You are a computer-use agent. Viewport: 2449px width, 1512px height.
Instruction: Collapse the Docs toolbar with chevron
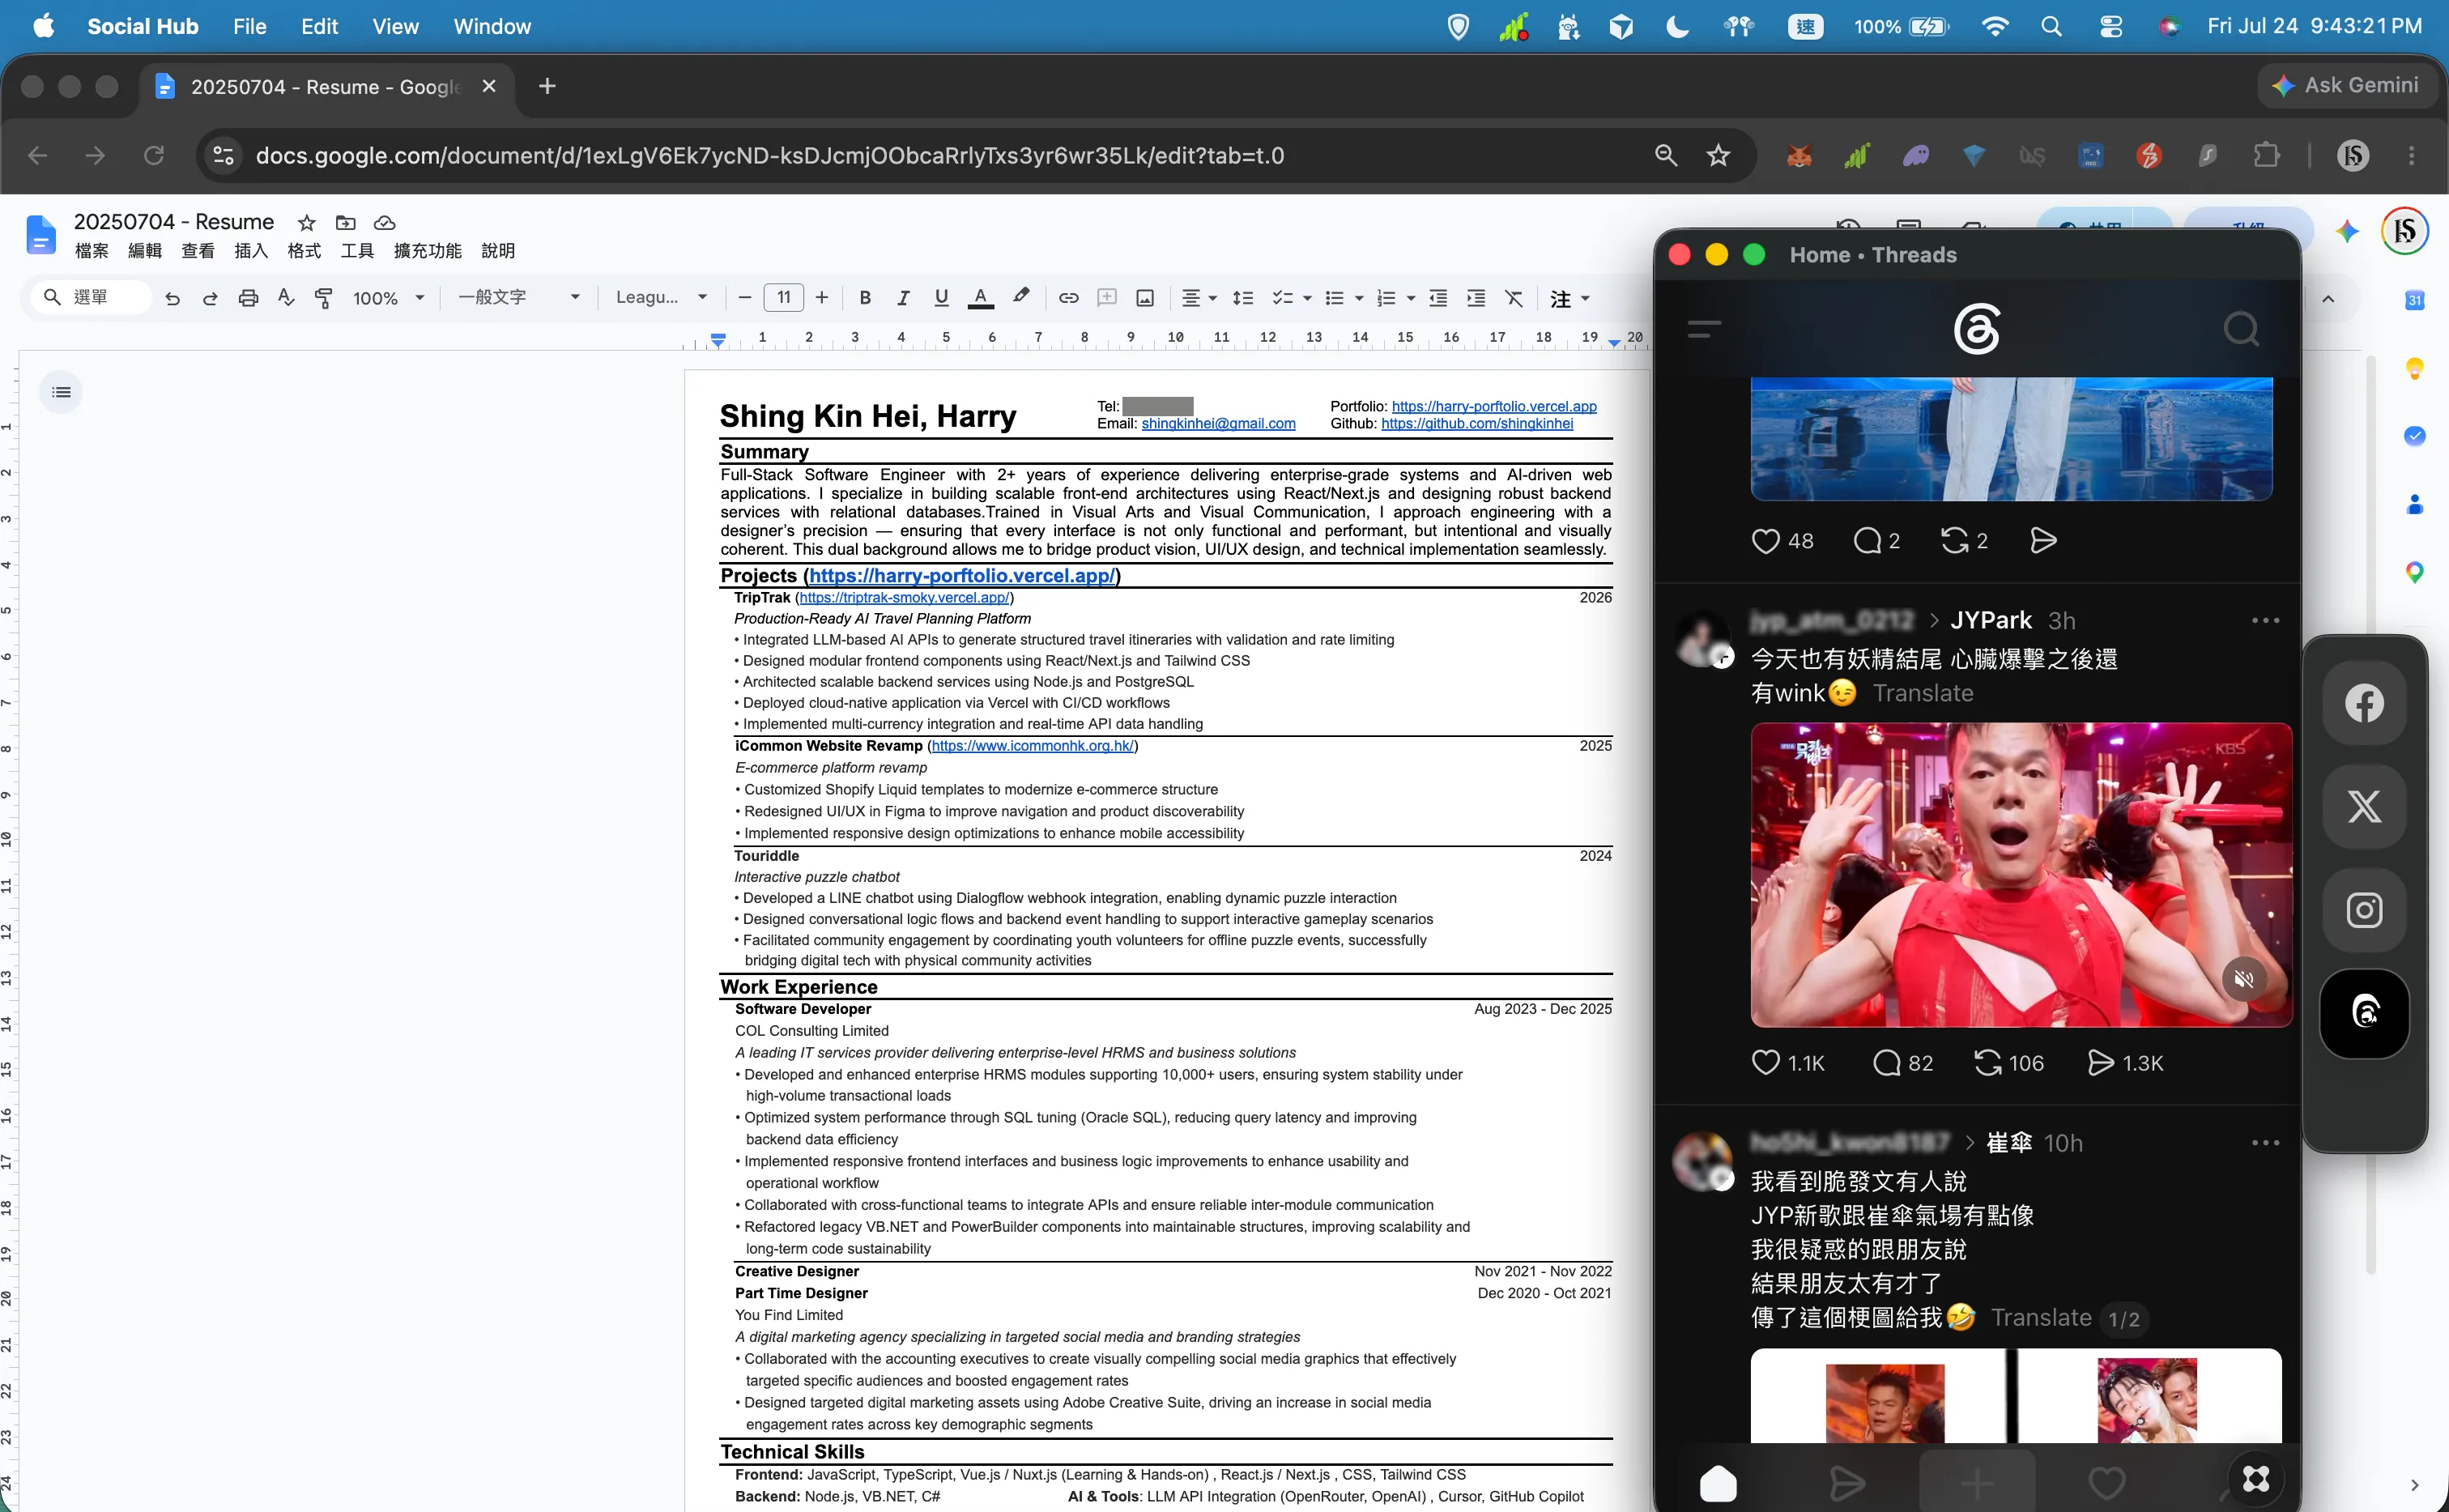pyautogui.click(x=2328, y=298)
